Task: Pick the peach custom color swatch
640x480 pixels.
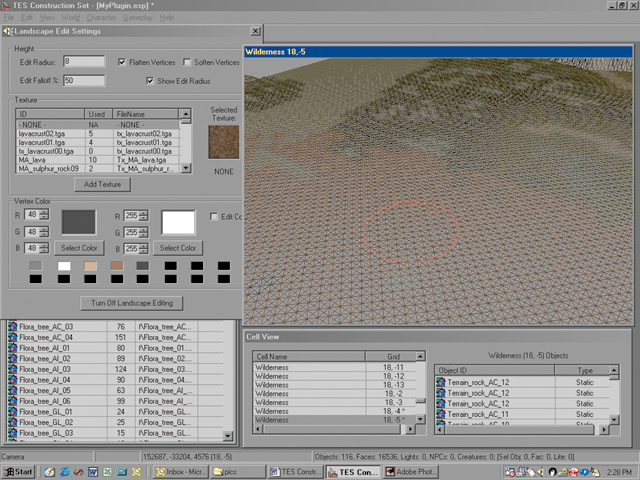Action: (x=90, y=265)
